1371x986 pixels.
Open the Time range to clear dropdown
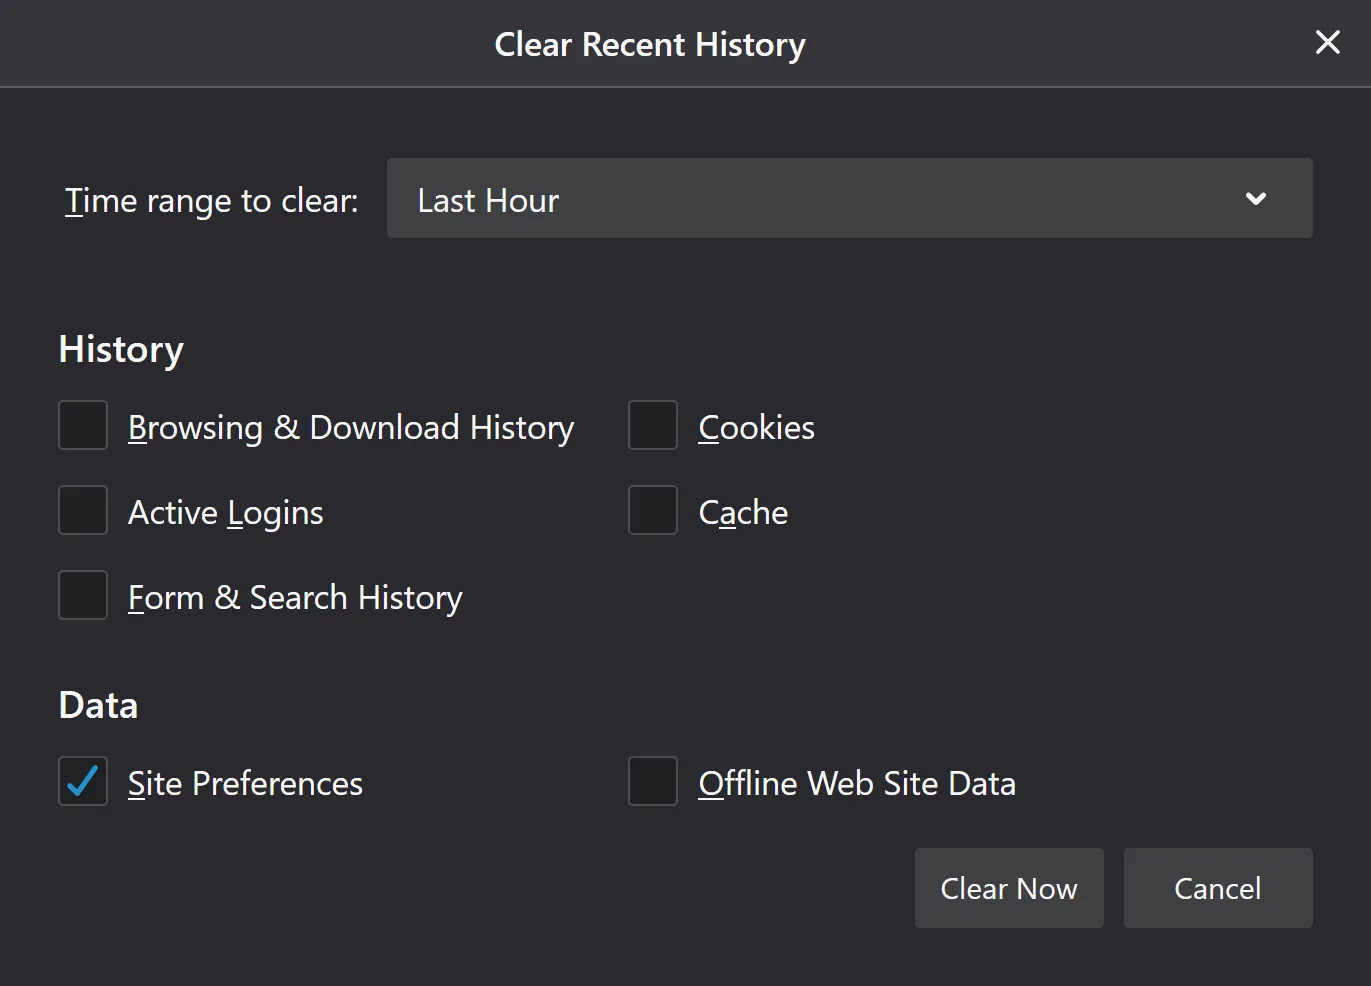[849, 199]
